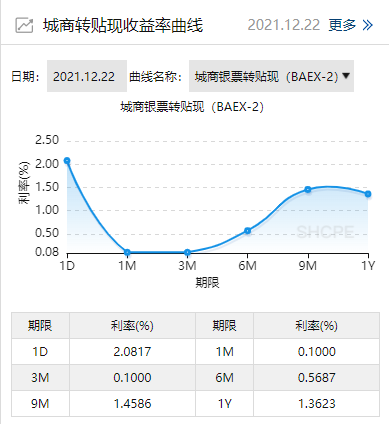The width and height of the screenshot is (389, 424).
Task: Click the 0.5687 rate cell
Action: click(316, 378)
